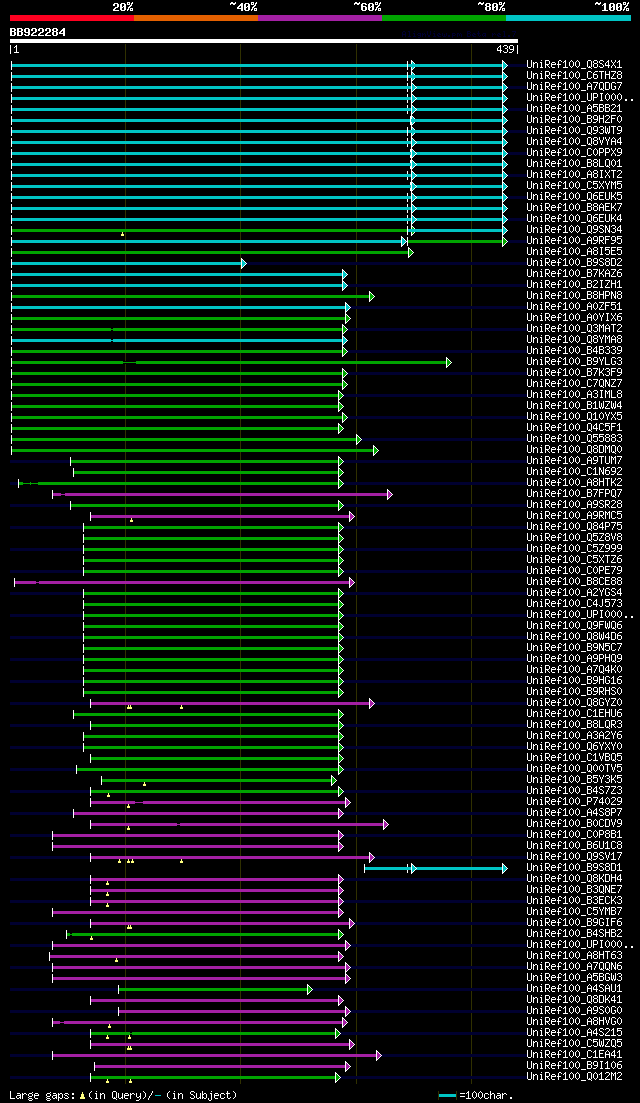The image size is (640, 1103).
Task: Click the orange ~40% identity legend segment
Action: 196,17
